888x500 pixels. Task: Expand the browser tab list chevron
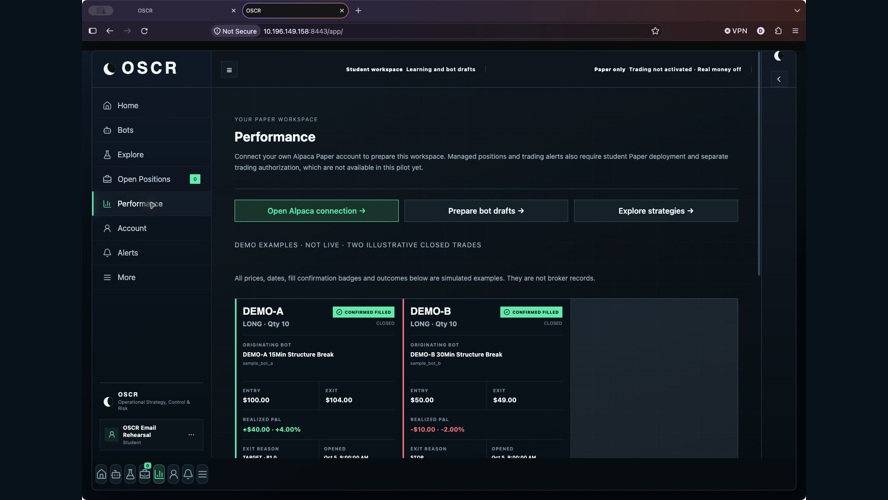click(797, 11)
